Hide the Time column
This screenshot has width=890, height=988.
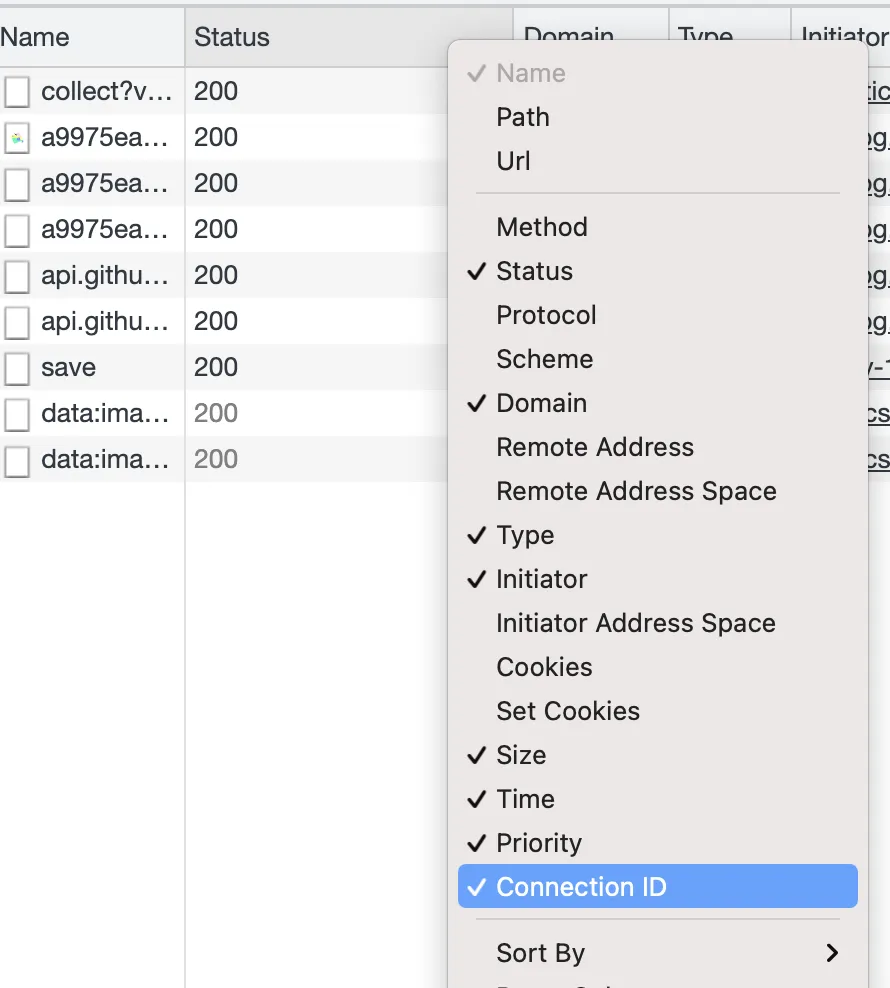tap(525, 799)
